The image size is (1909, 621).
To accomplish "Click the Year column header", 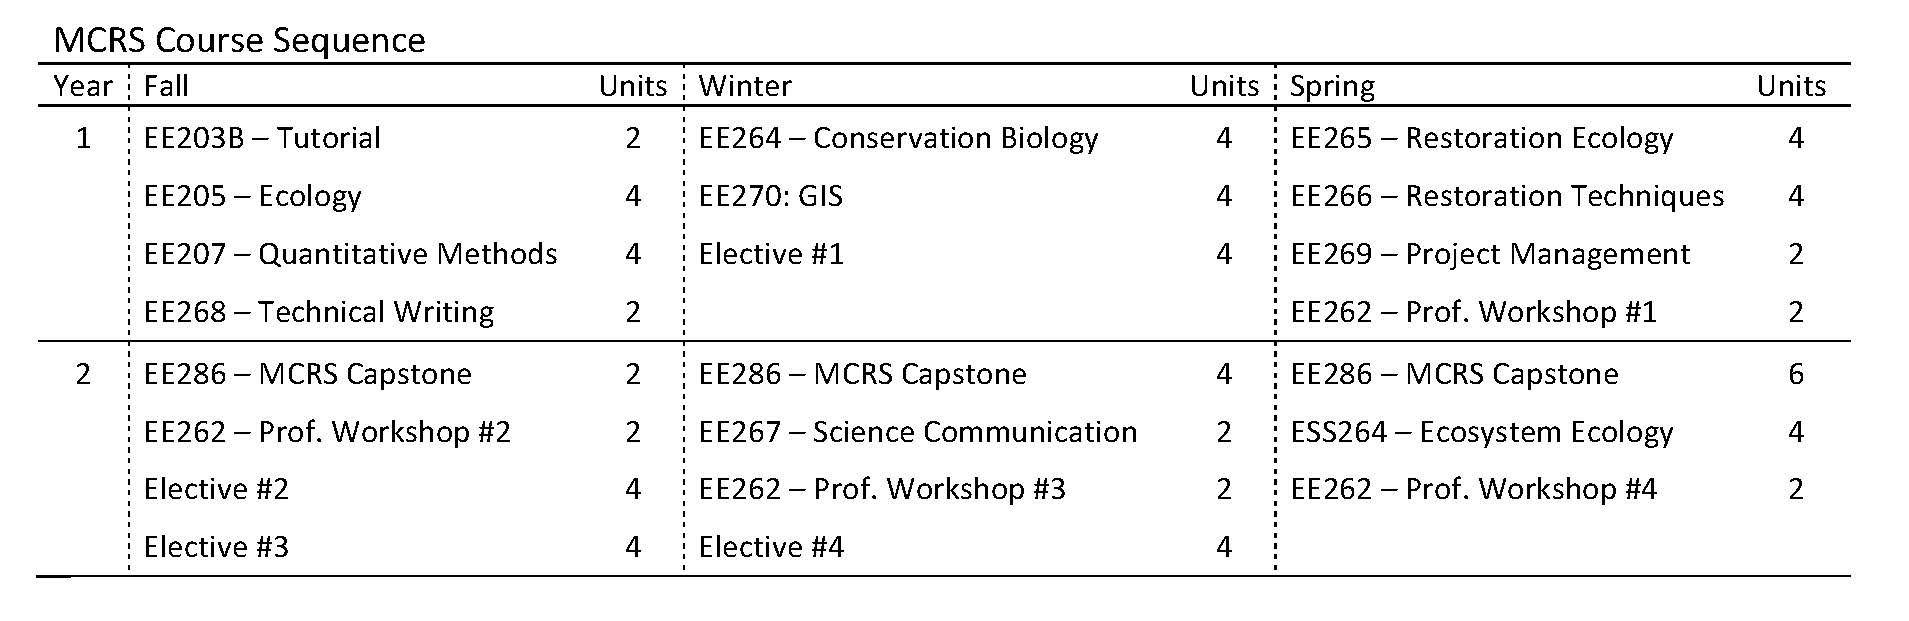I will (x=83, y=86).
